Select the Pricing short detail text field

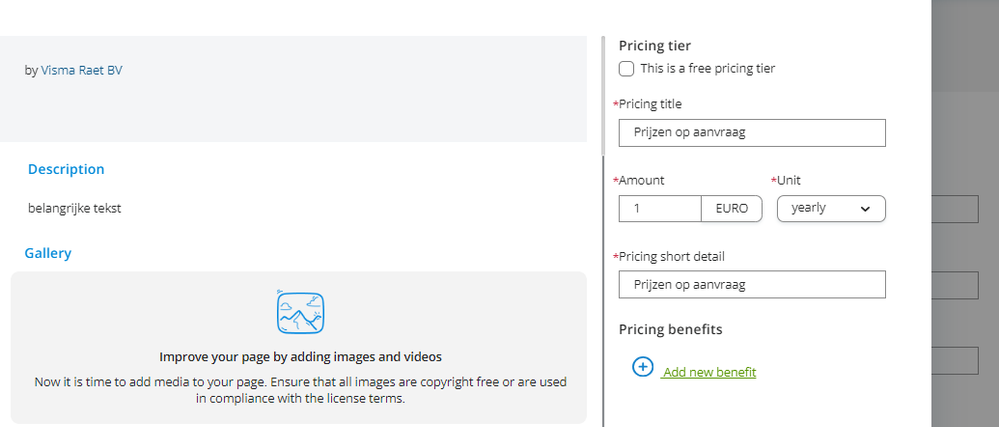click(x=752, y=284)
